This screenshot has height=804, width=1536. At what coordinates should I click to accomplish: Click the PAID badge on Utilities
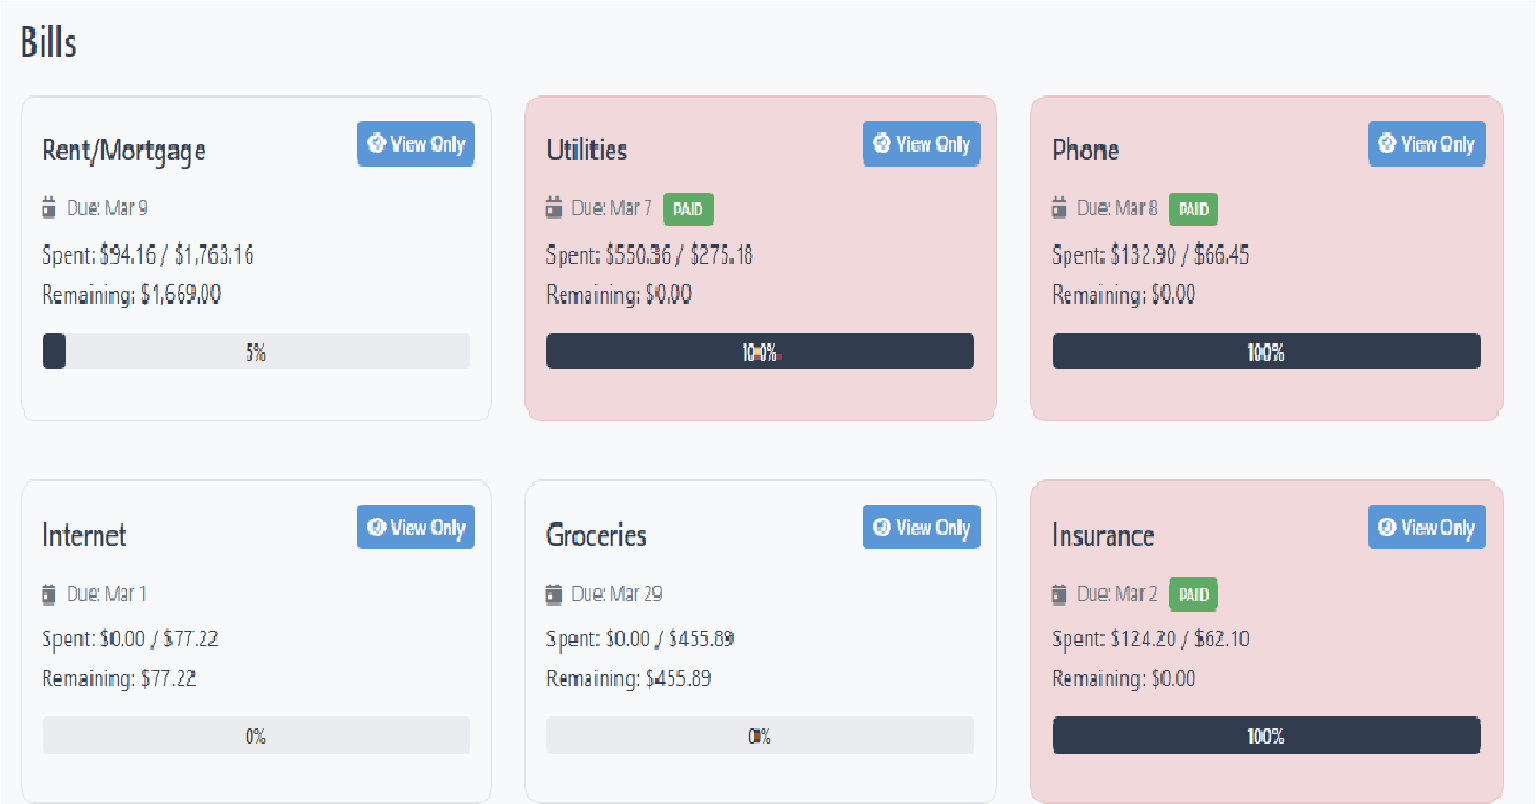[688, 209]
